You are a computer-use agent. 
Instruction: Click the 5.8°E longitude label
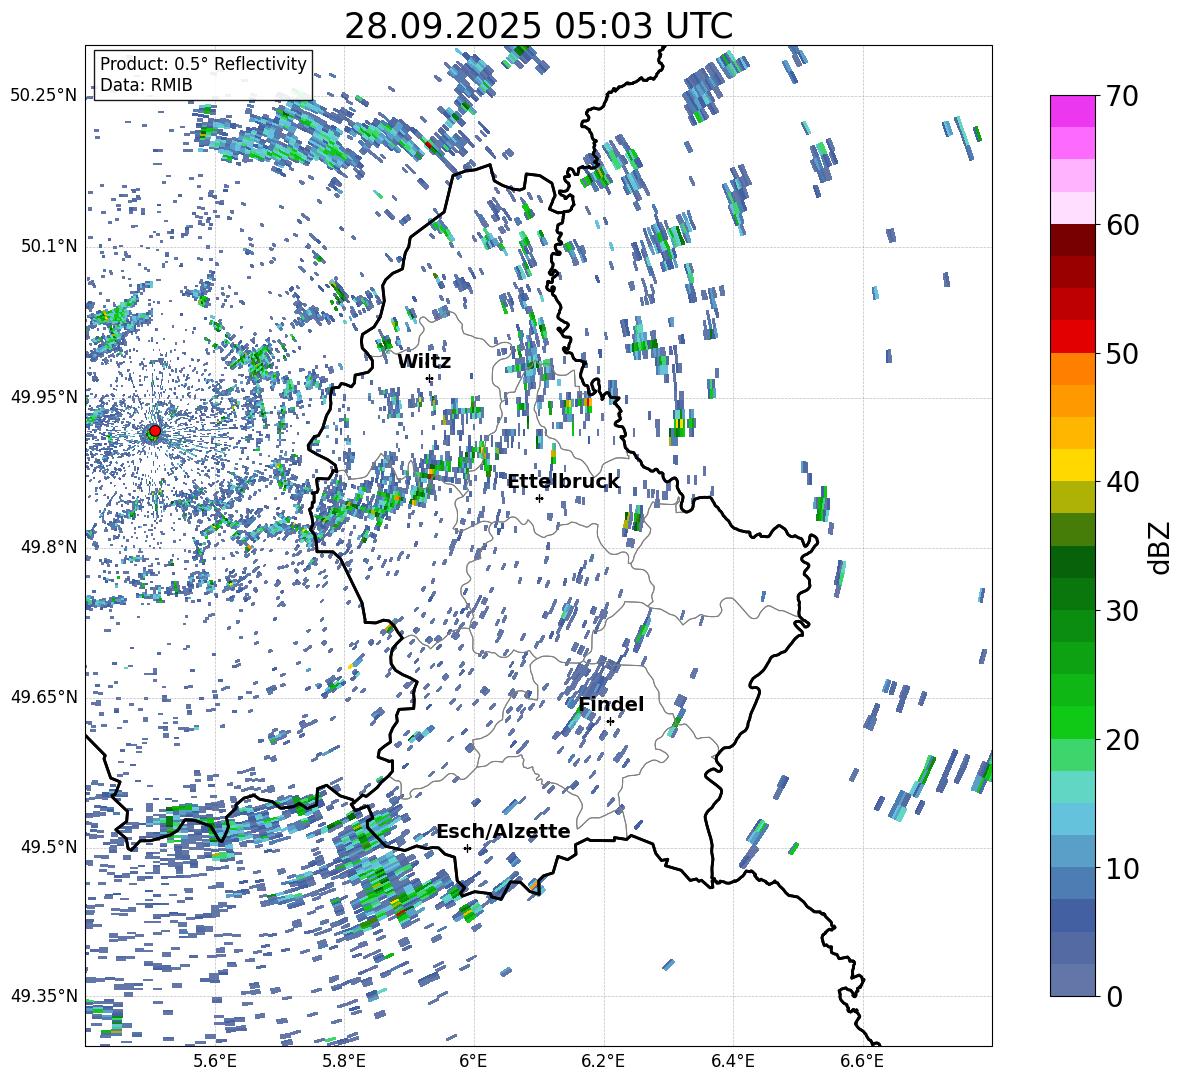344,1061
